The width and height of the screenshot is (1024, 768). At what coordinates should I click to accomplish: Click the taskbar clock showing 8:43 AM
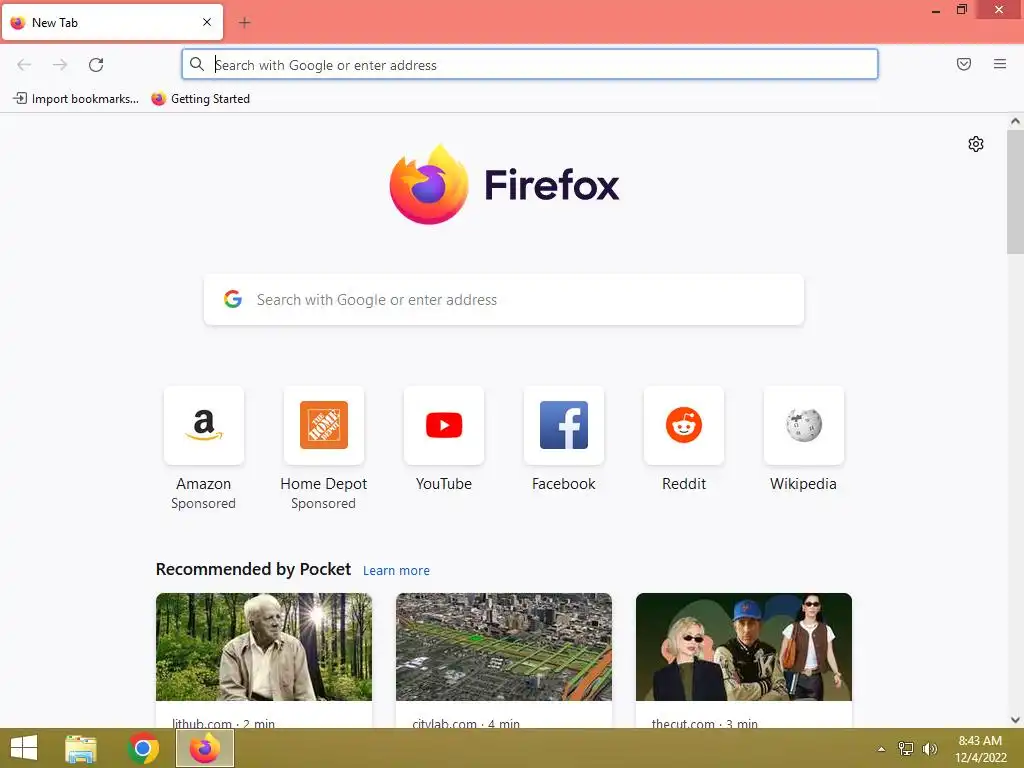[x=980, y=749]
